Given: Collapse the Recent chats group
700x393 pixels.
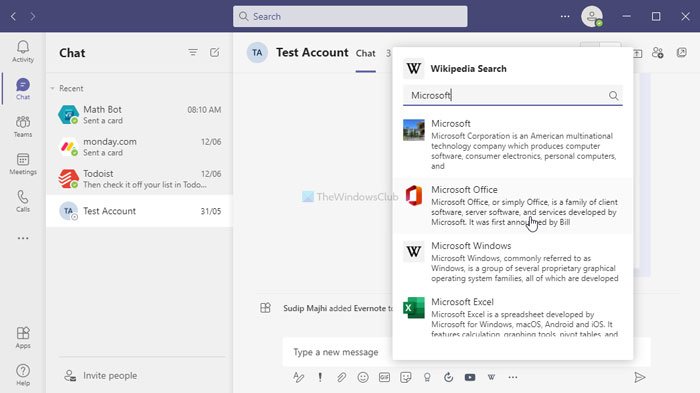Looking at the screenshot, I should point(52,88).
